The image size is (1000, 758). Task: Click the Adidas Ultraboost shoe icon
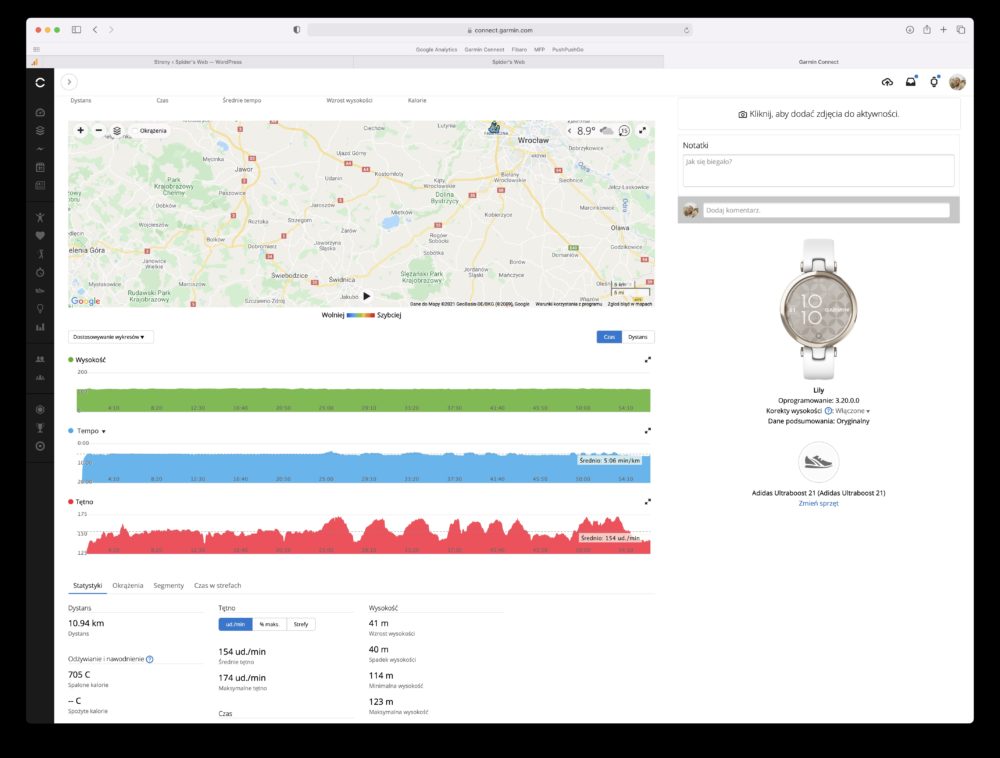(x=818, y=462)
